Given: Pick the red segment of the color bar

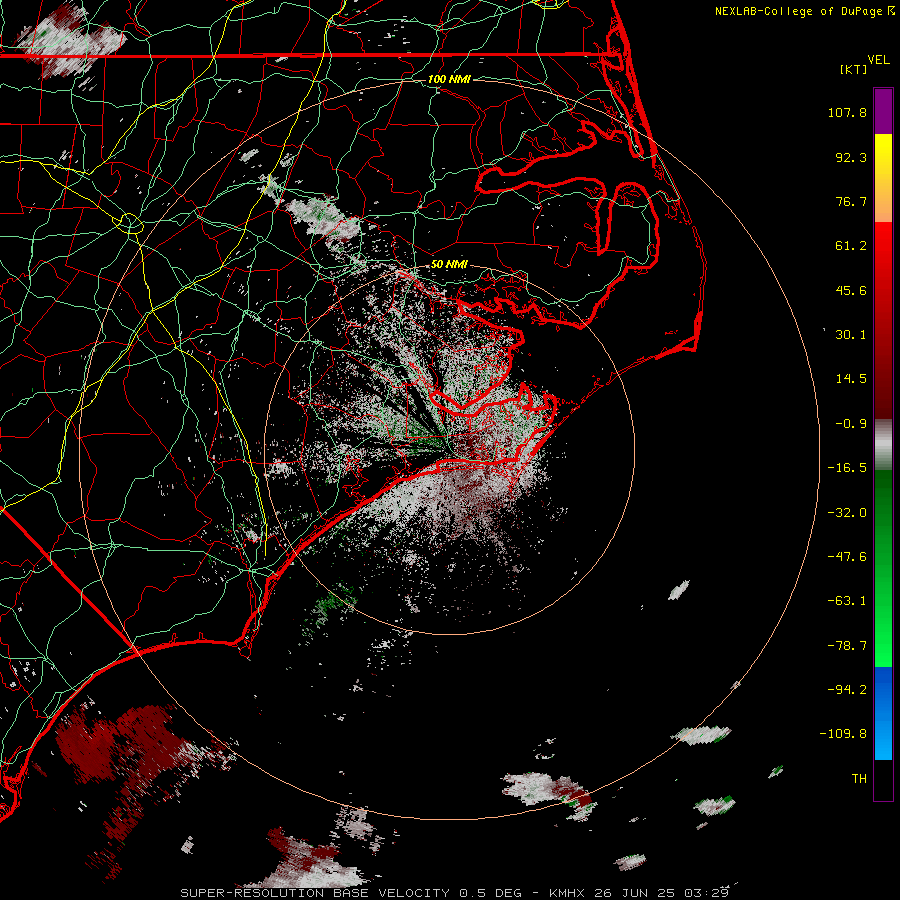Looking at the screenshot, I should pos(883,320).
